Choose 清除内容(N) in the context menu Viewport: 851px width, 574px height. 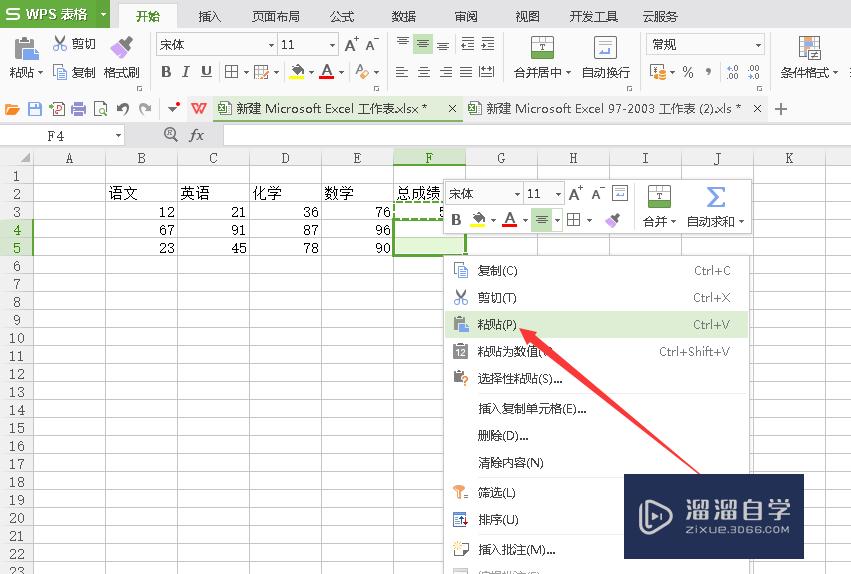click(596, 462)
